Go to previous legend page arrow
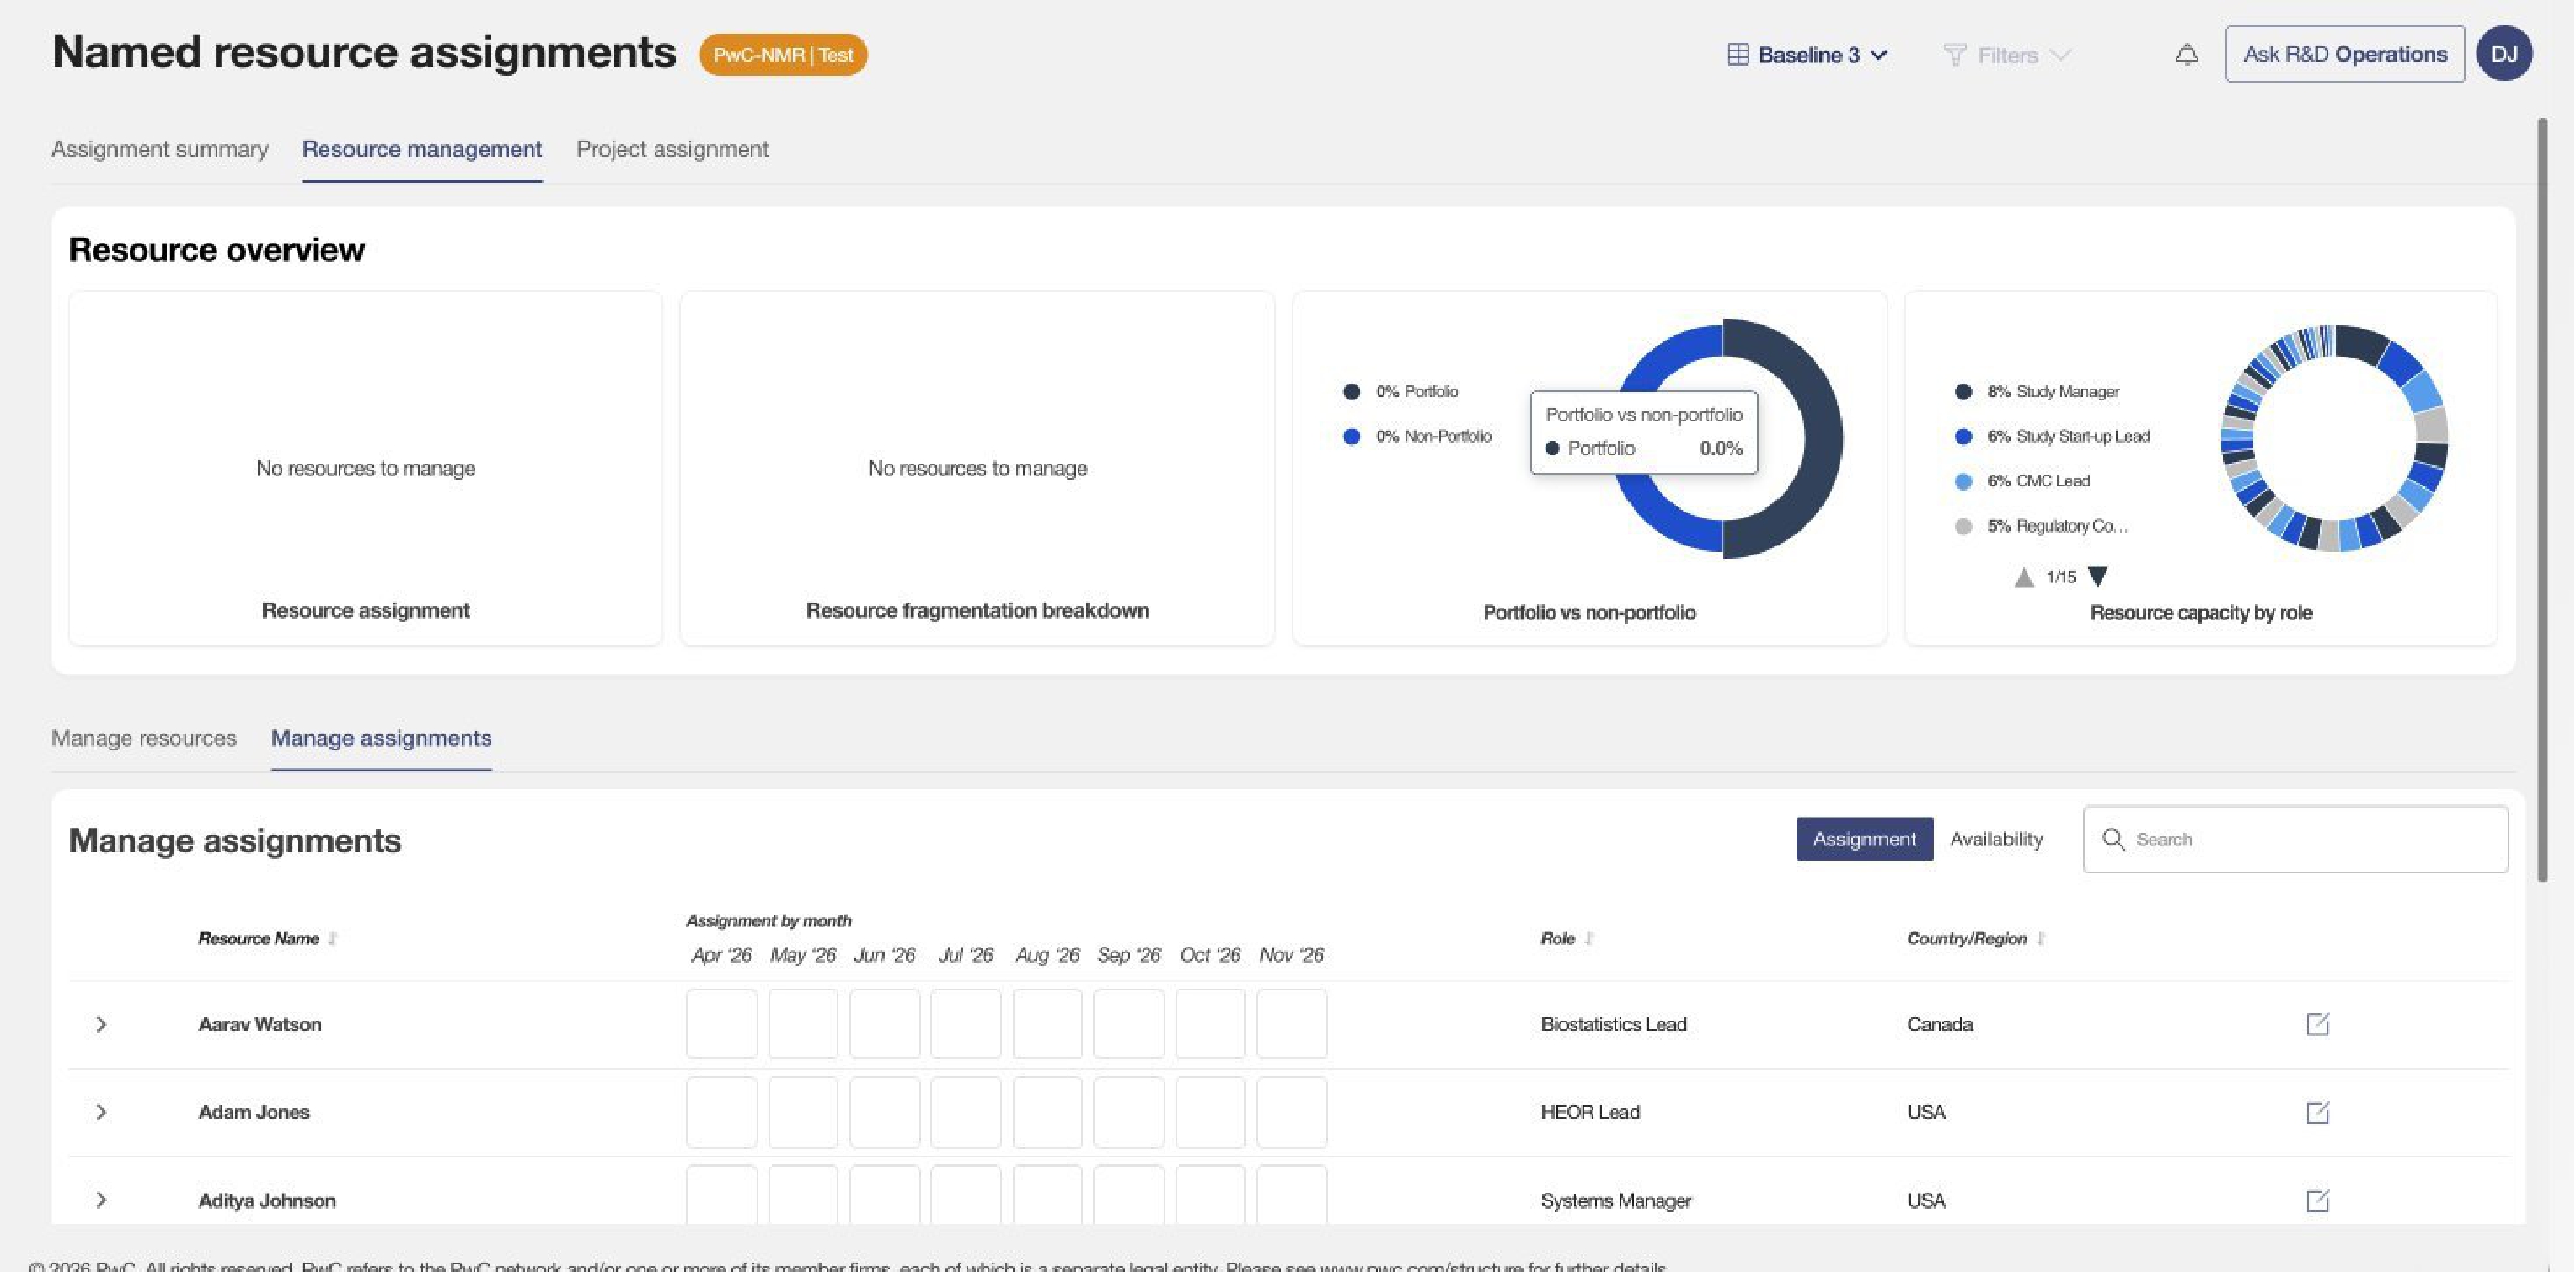Viewport: 2576px width, 1272px height. [x=2024, y=577]
